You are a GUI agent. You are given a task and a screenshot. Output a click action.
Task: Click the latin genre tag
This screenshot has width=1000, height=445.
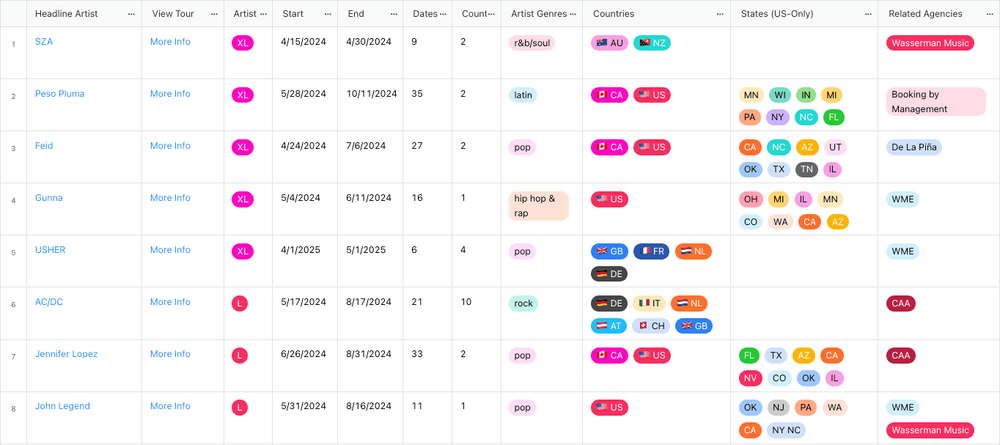(523, 95)
